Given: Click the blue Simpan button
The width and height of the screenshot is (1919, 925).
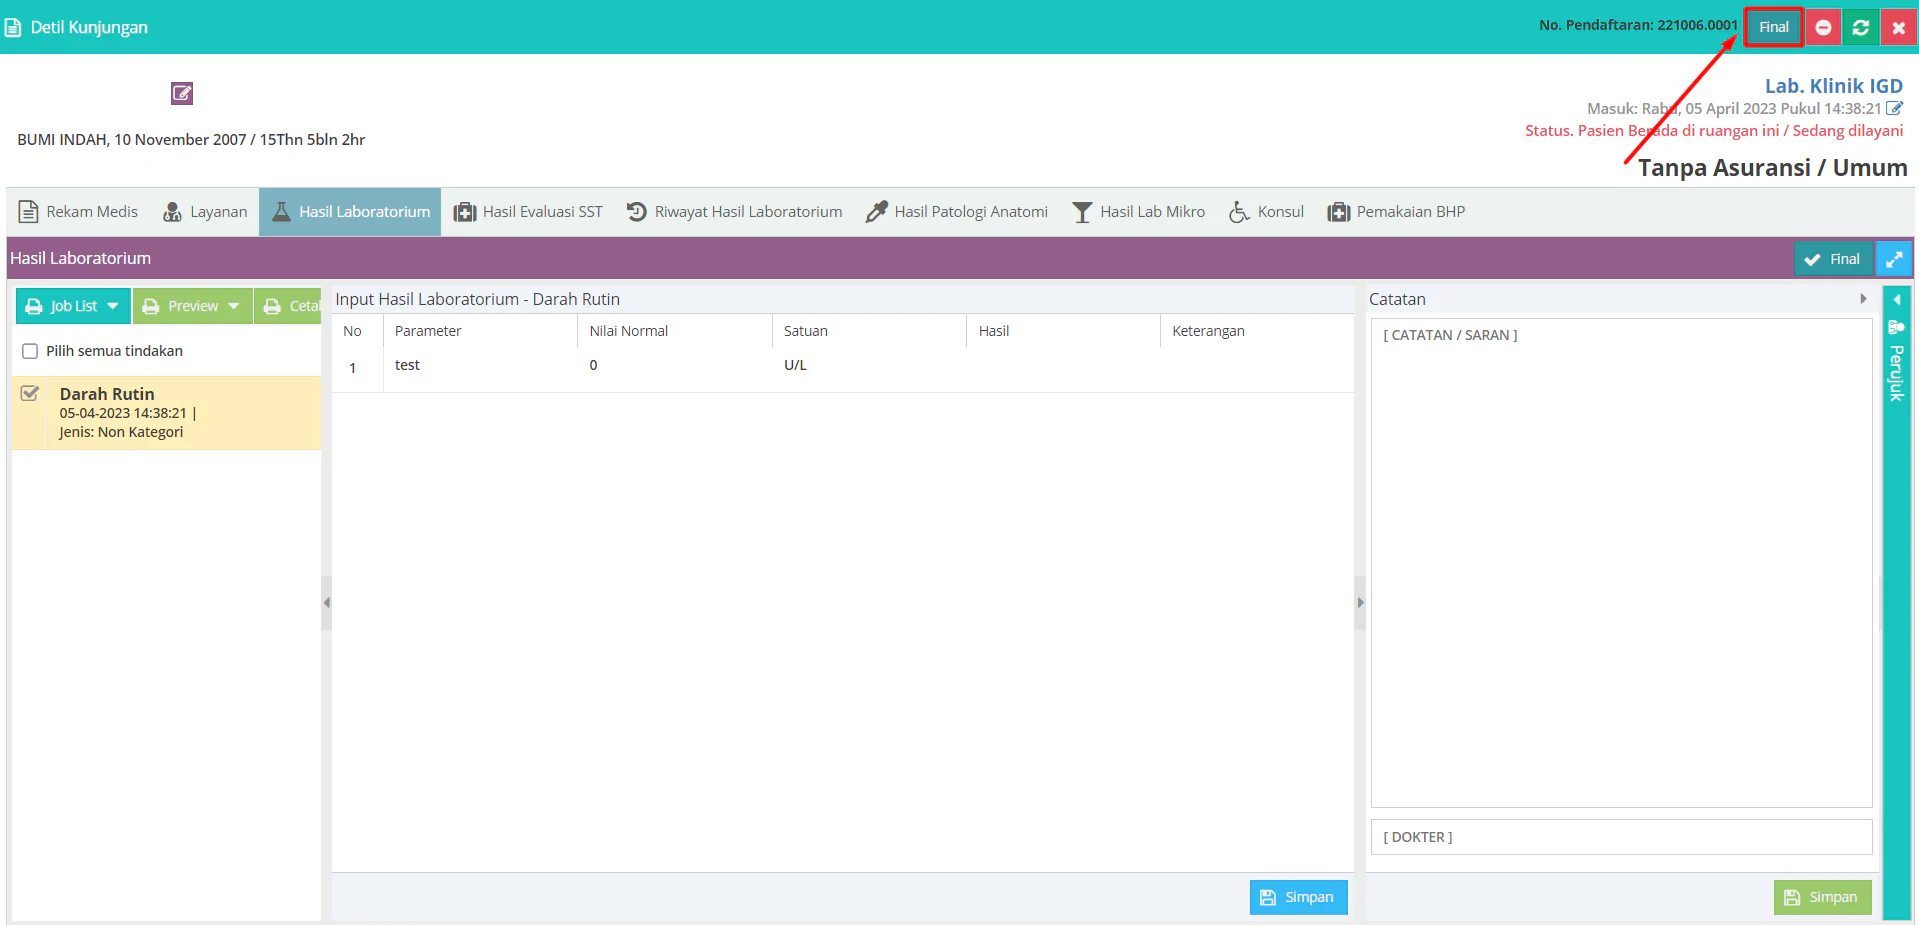Looking at the screenshot, I should pyautogui.click(x=1298, y=897).
